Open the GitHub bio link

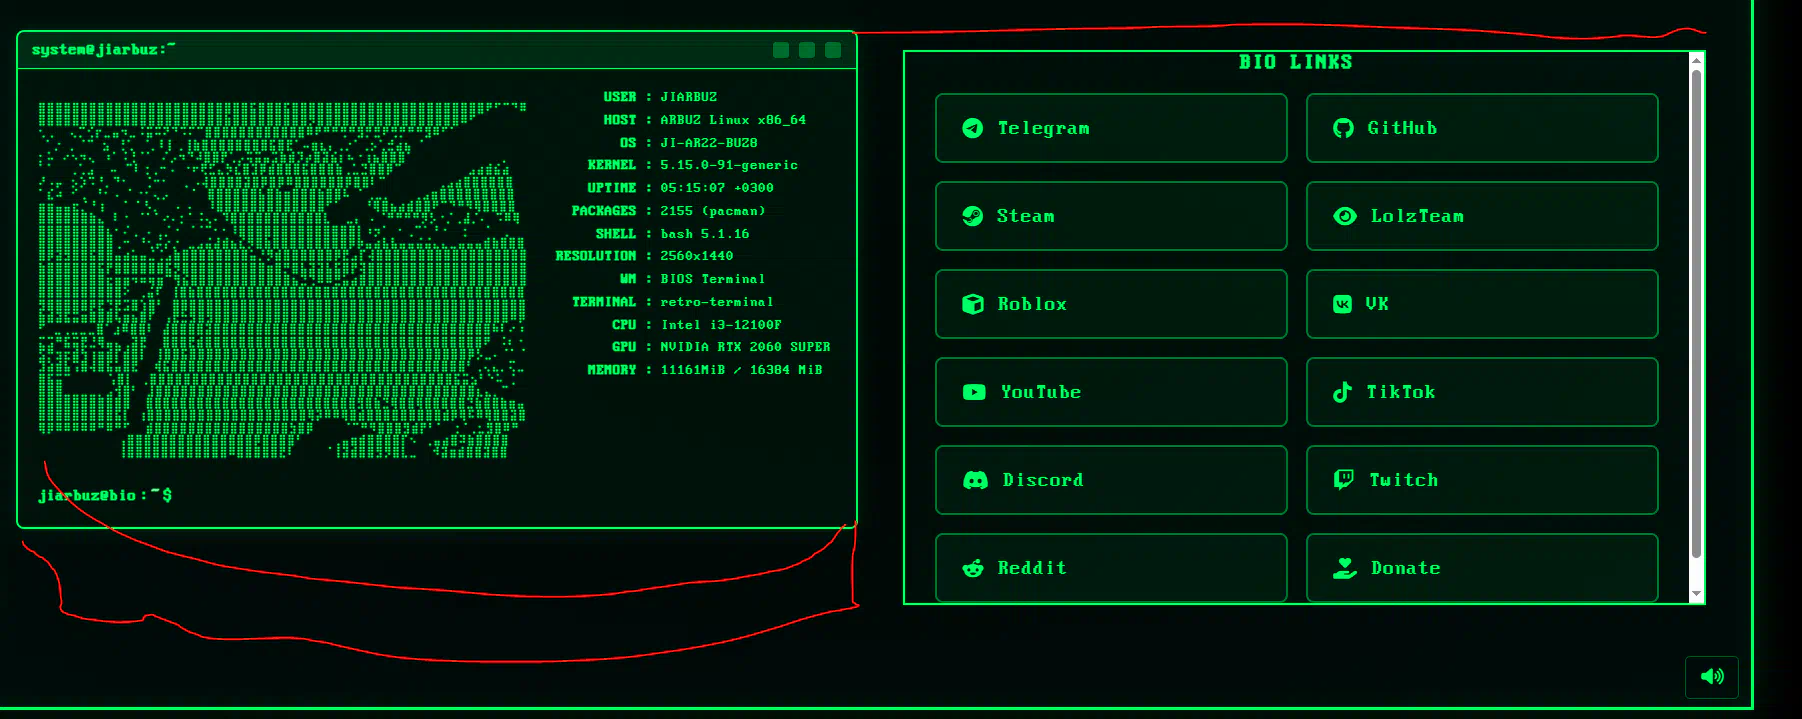pyautogui.click(x=1482, y=128)
